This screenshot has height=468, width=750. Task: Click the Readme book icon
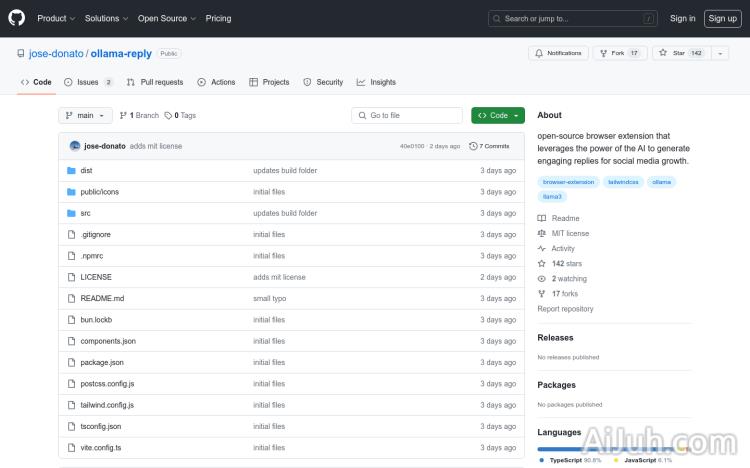pyautogui.click(x=542, y=218)
